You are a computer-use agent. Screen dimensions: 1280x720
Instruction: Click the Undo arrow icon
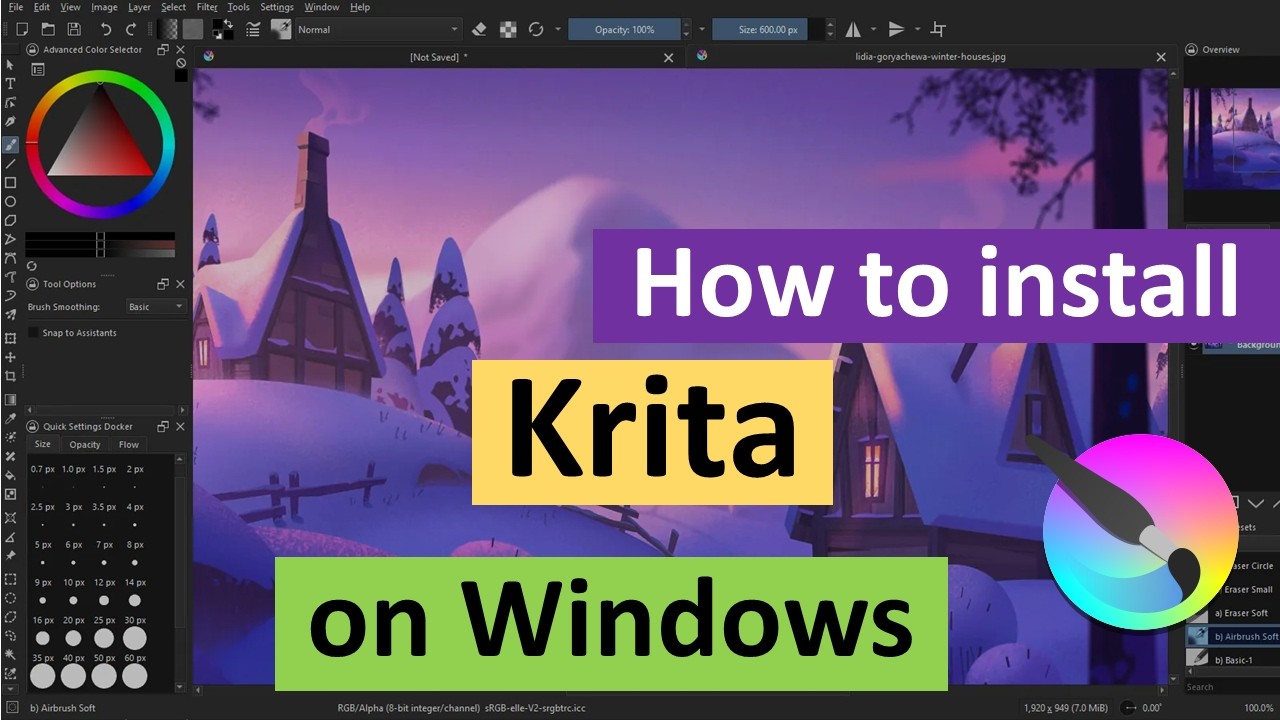105,29
